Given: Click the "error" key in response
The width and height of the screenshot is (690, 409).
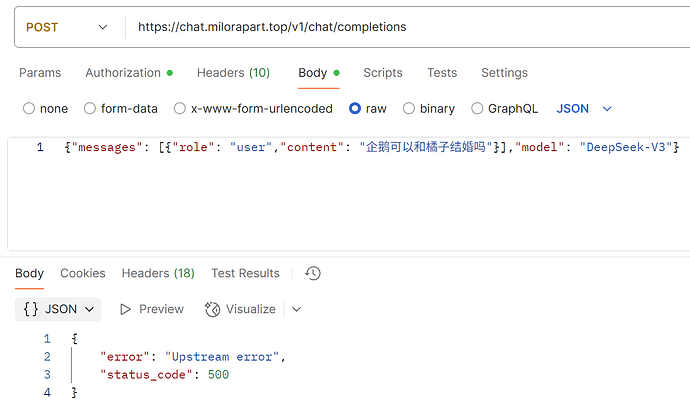Looking at the screenshot, I should [125, 357].
